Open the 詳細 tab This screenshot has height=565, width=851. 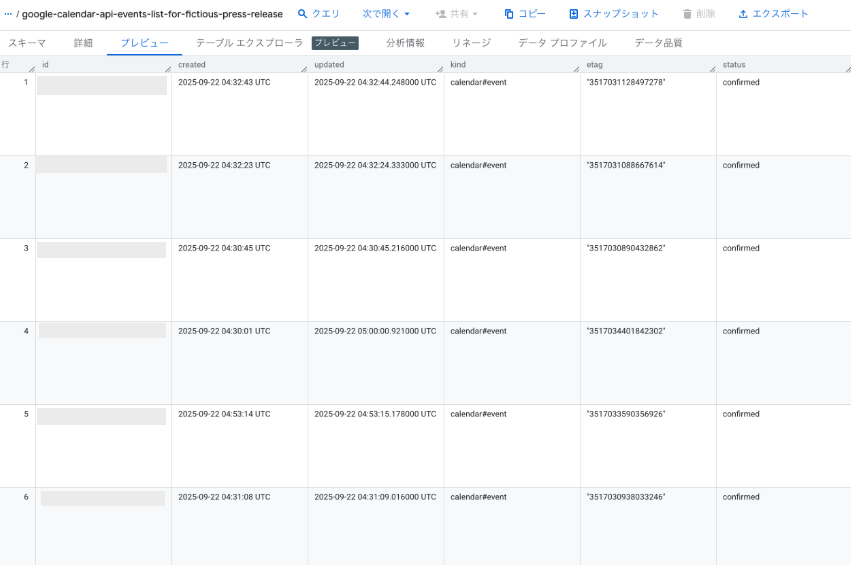(83, 43)
